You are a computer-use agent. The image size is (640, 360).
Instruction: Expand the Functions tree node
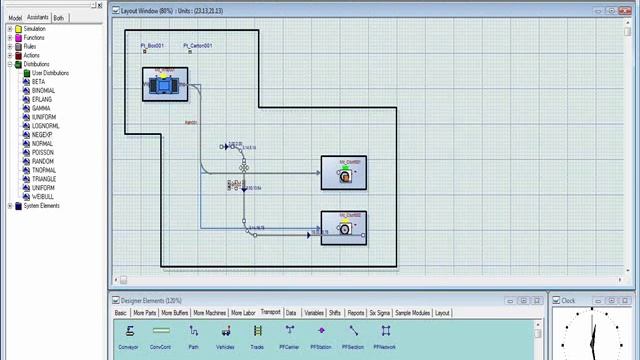10,38
